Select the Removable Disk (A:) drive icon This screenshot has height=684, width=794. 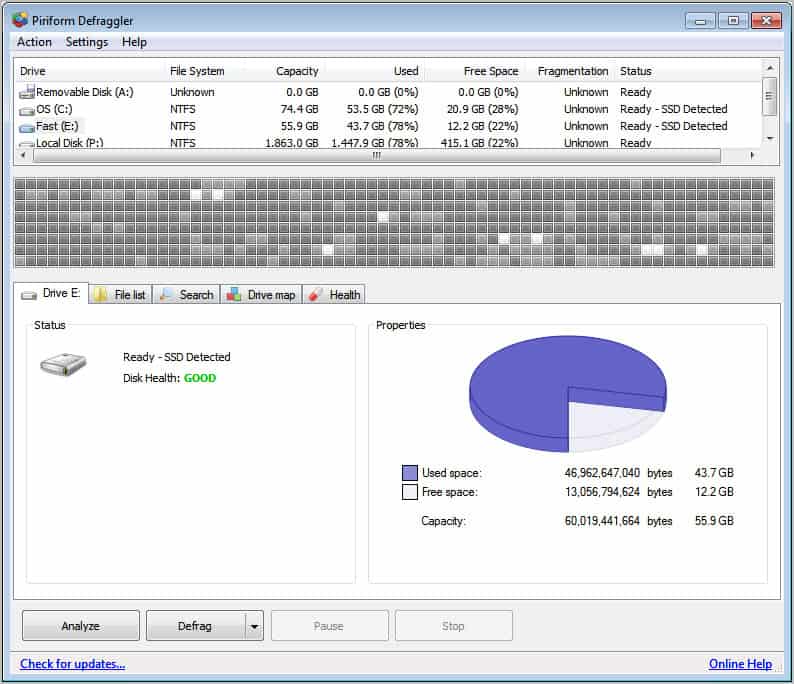[27, 92]
